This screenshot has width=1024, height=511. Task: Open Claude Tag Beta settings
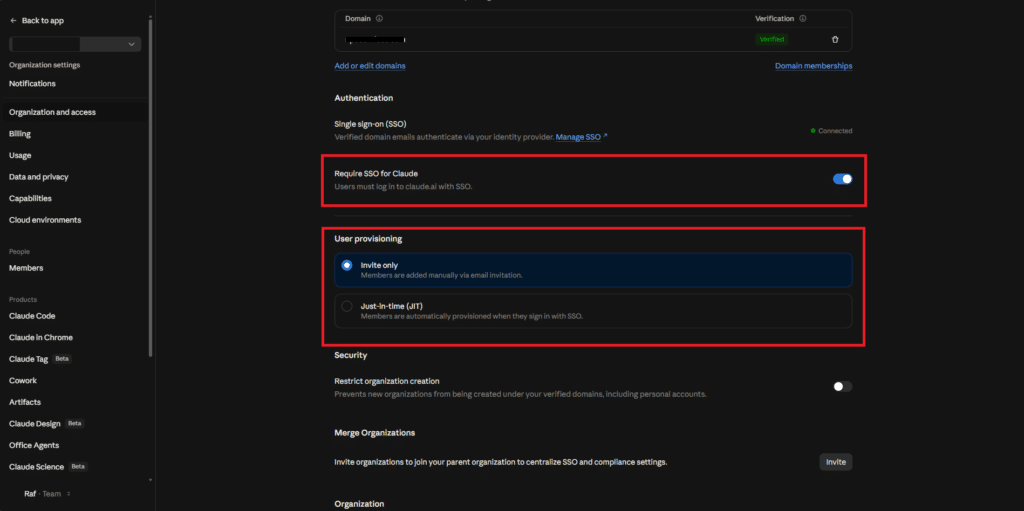(40, 359)
